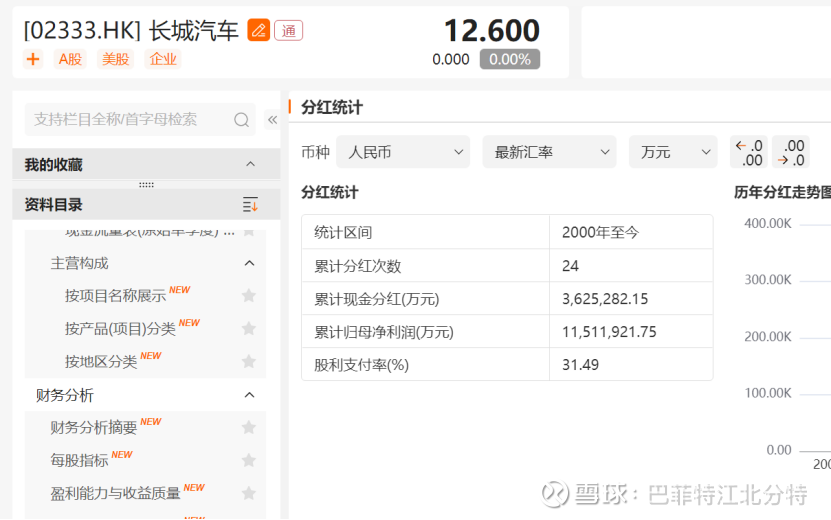Click the 资料目录 header

(x=146, y=204)
